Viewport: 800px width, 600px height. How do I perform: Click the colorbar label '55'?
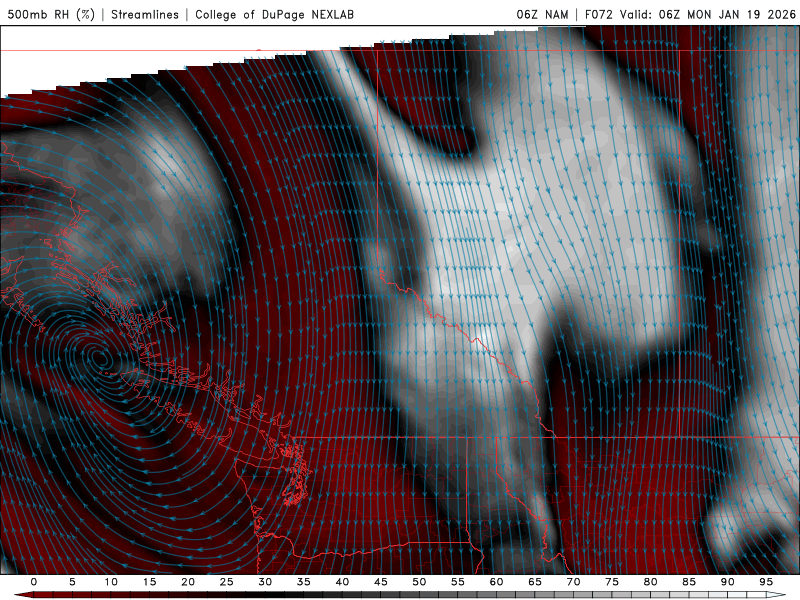click(x=458, y=582)
